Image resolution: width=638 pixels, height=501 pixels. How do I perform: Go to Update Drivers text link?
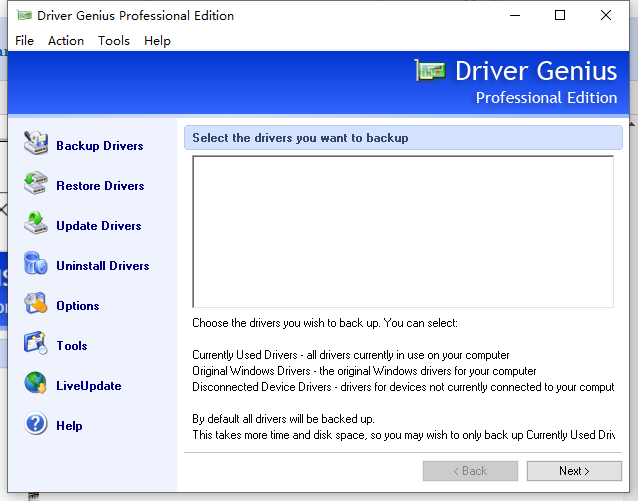(x=99, y=225)
